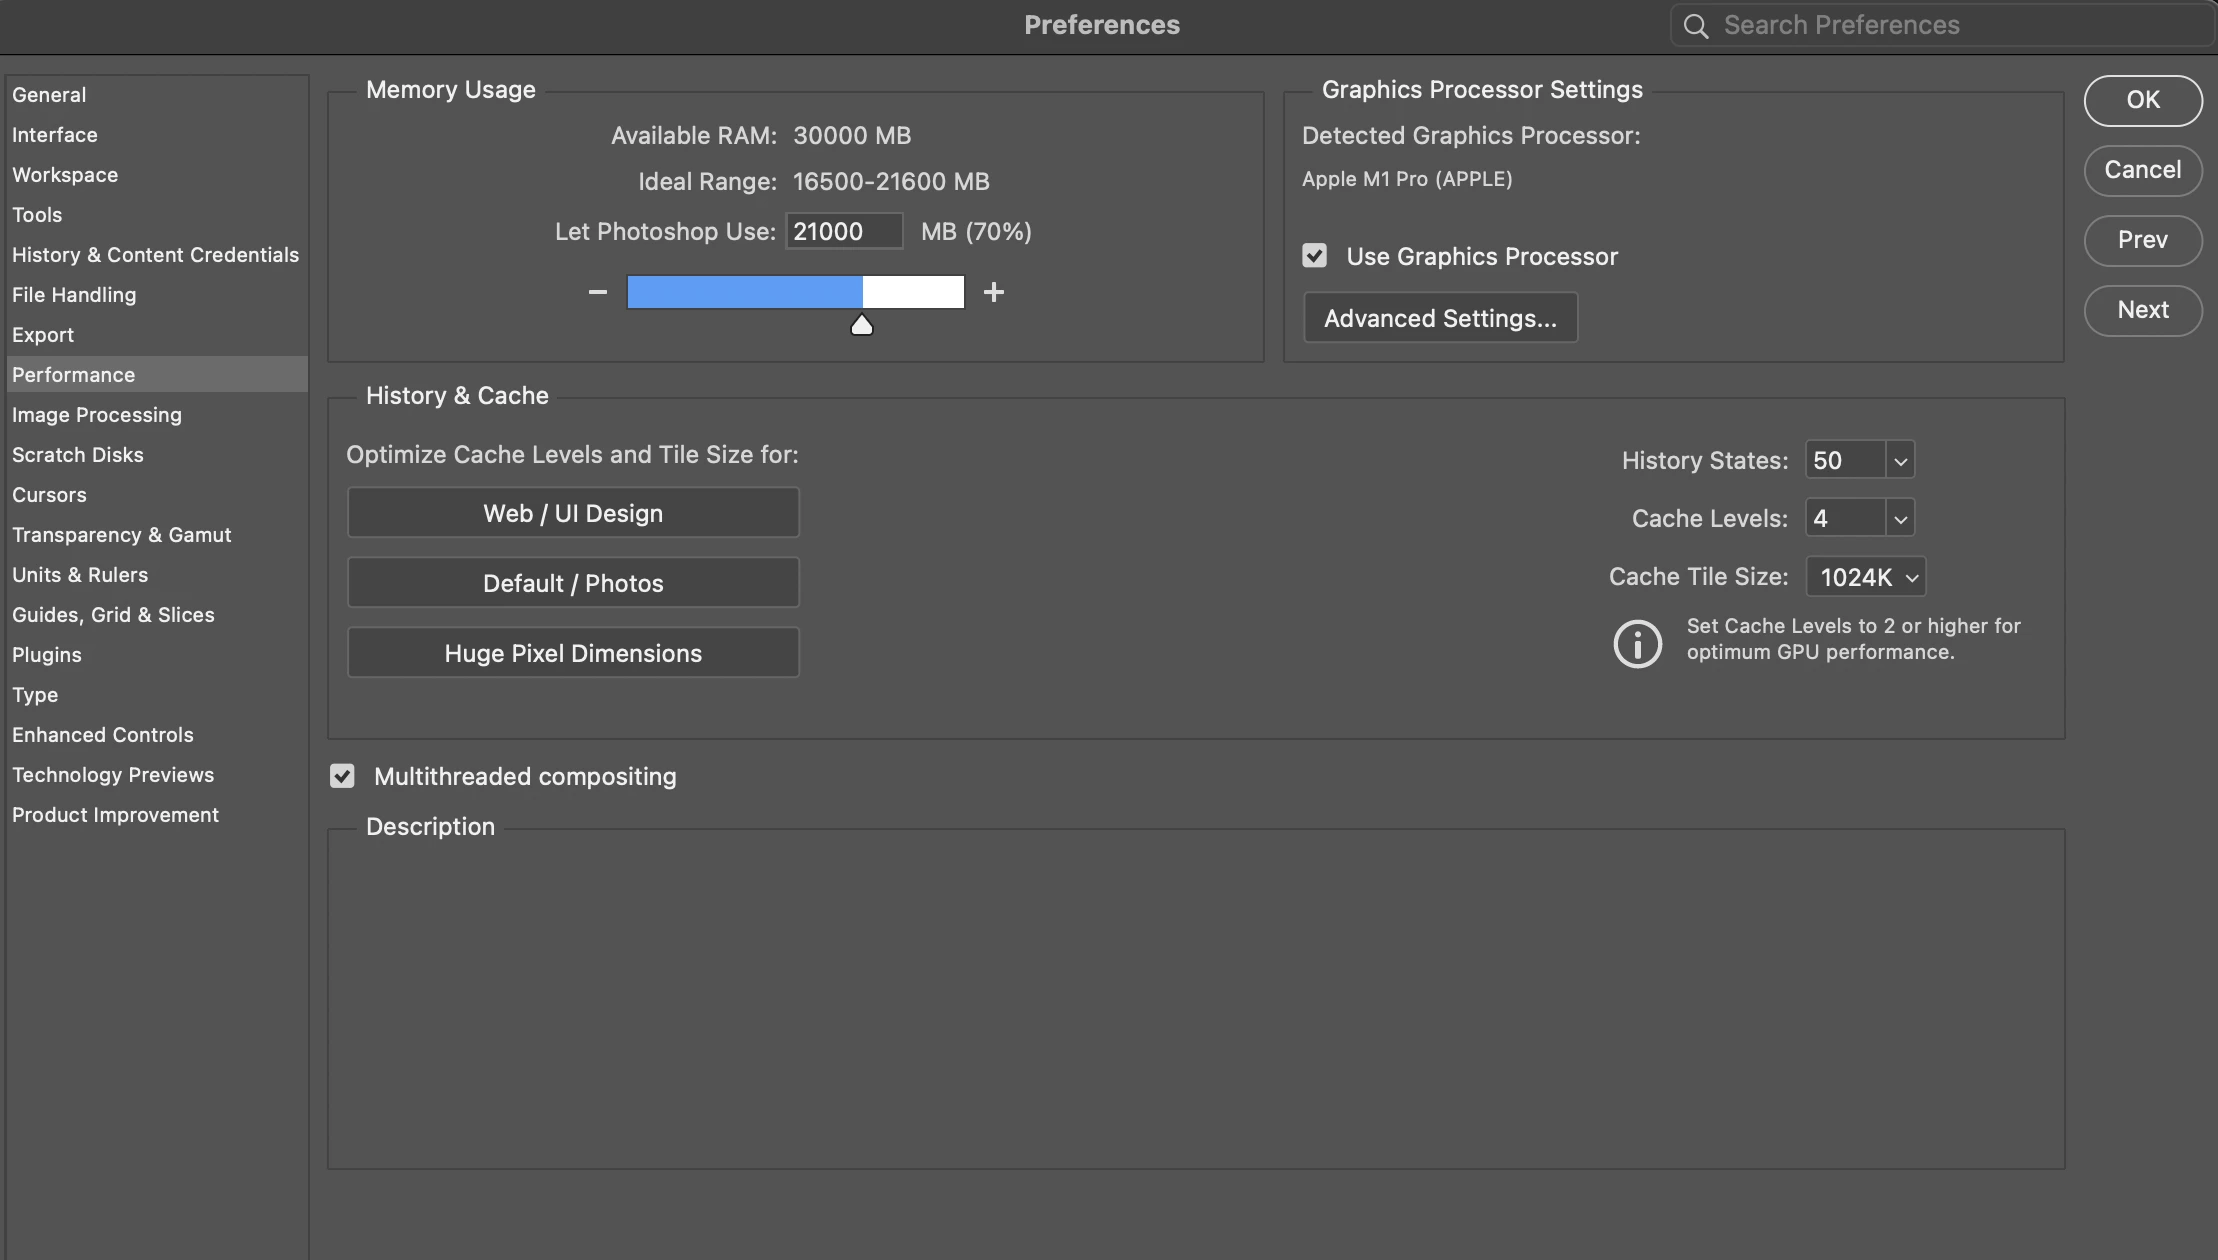Click the info icon near cache tip

point(1637,643)
